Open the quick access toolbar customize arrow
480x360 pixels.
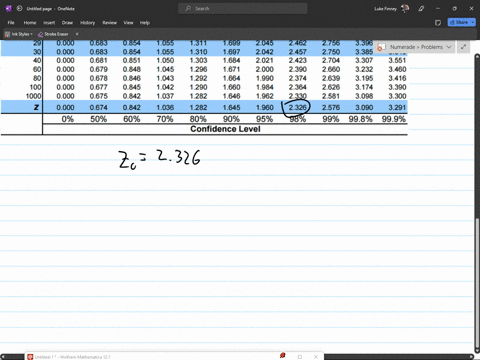tap(77, 34)
